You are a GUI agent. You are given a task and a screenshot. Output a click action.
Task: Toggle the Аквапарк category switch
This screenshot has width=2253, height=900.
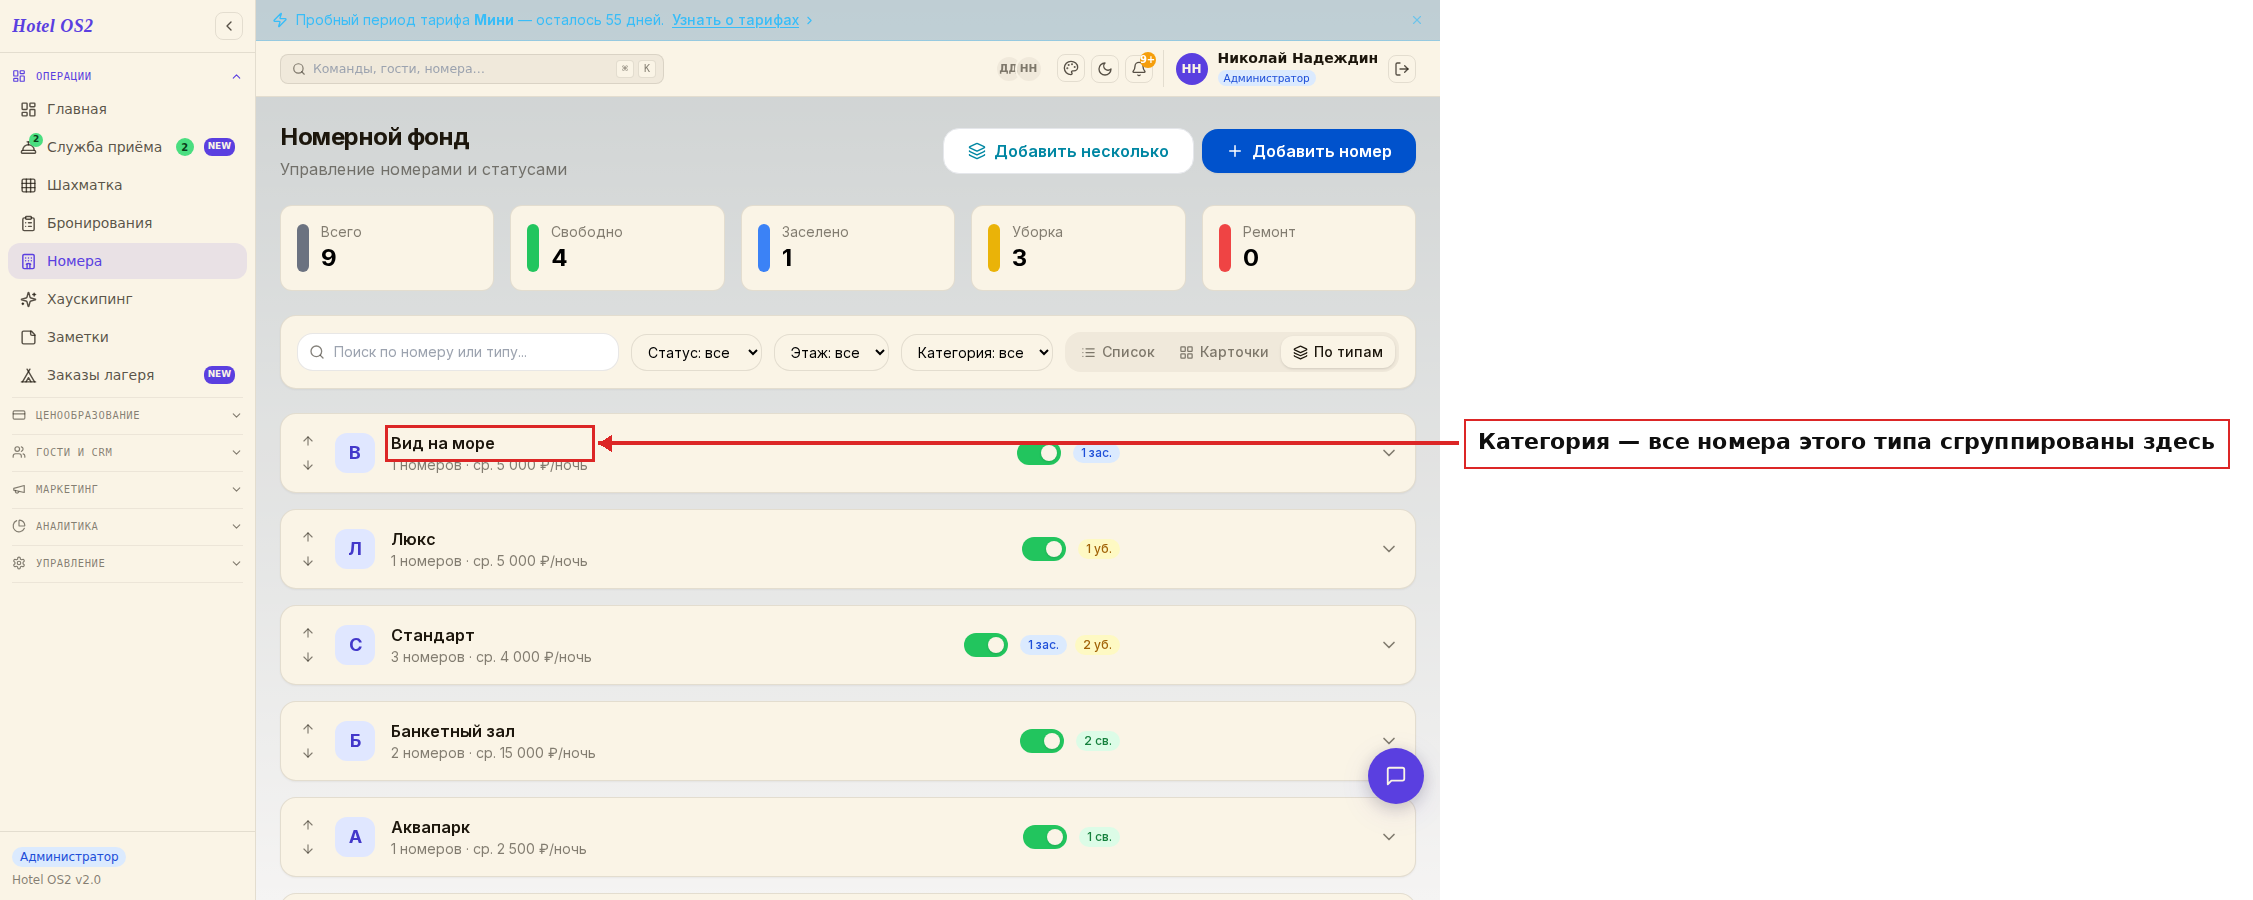tap(1045, 837)
